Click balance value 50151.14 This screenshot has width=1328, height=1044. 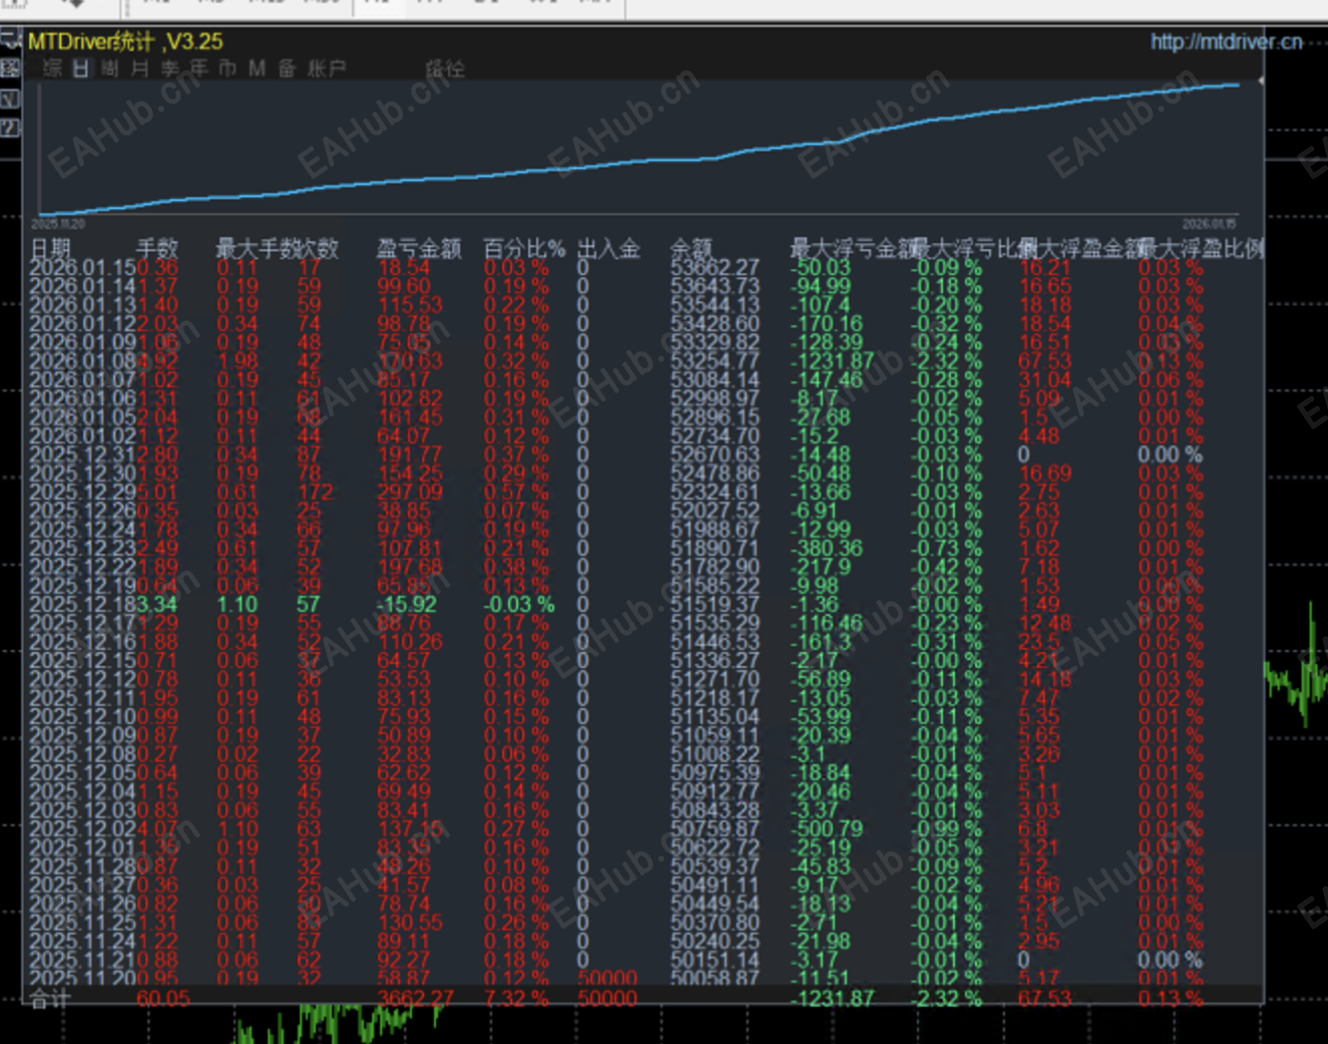tap(715, 960)
